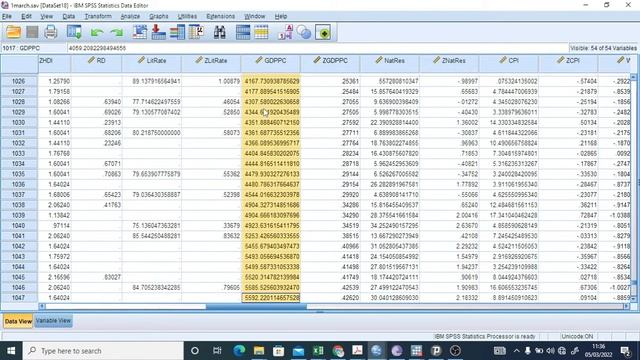
Task: Redo the action with green arrow
Action: [116, 33]
